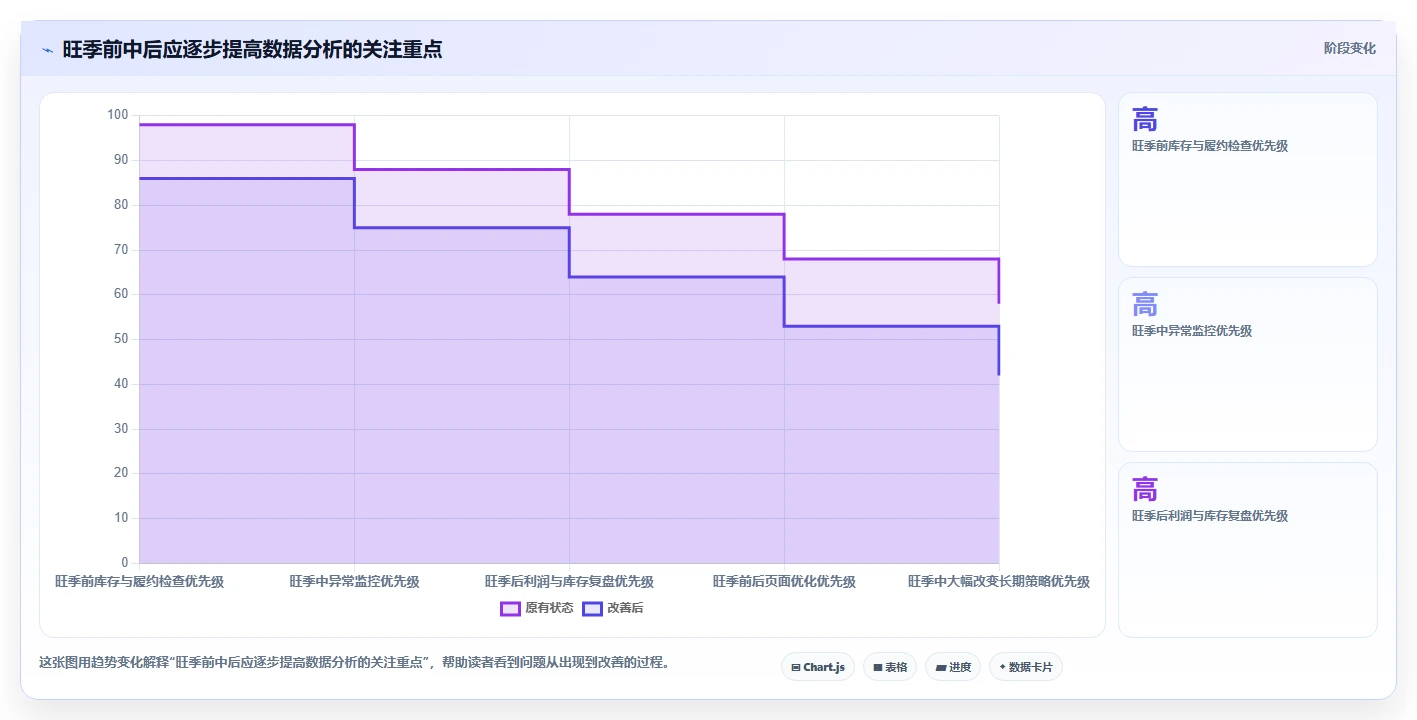Select the 进度 tag
This screenshot has width=1417, height=720.
click(x=953, y=667)
